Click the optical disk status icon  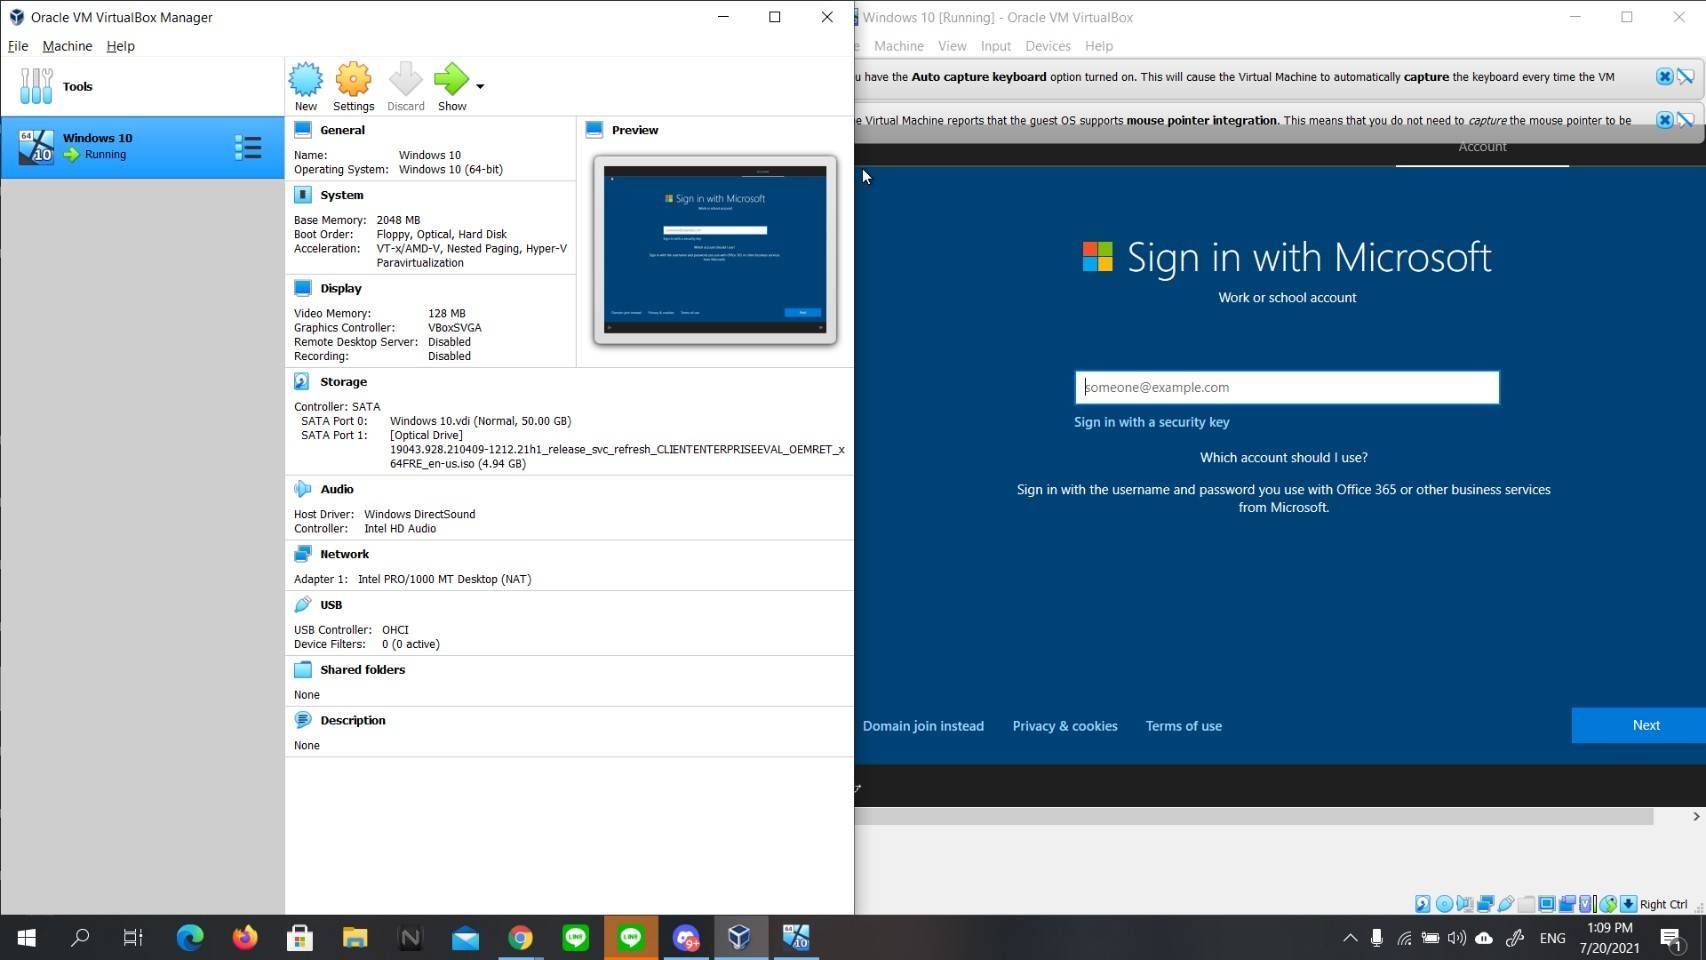(1445, 904)
